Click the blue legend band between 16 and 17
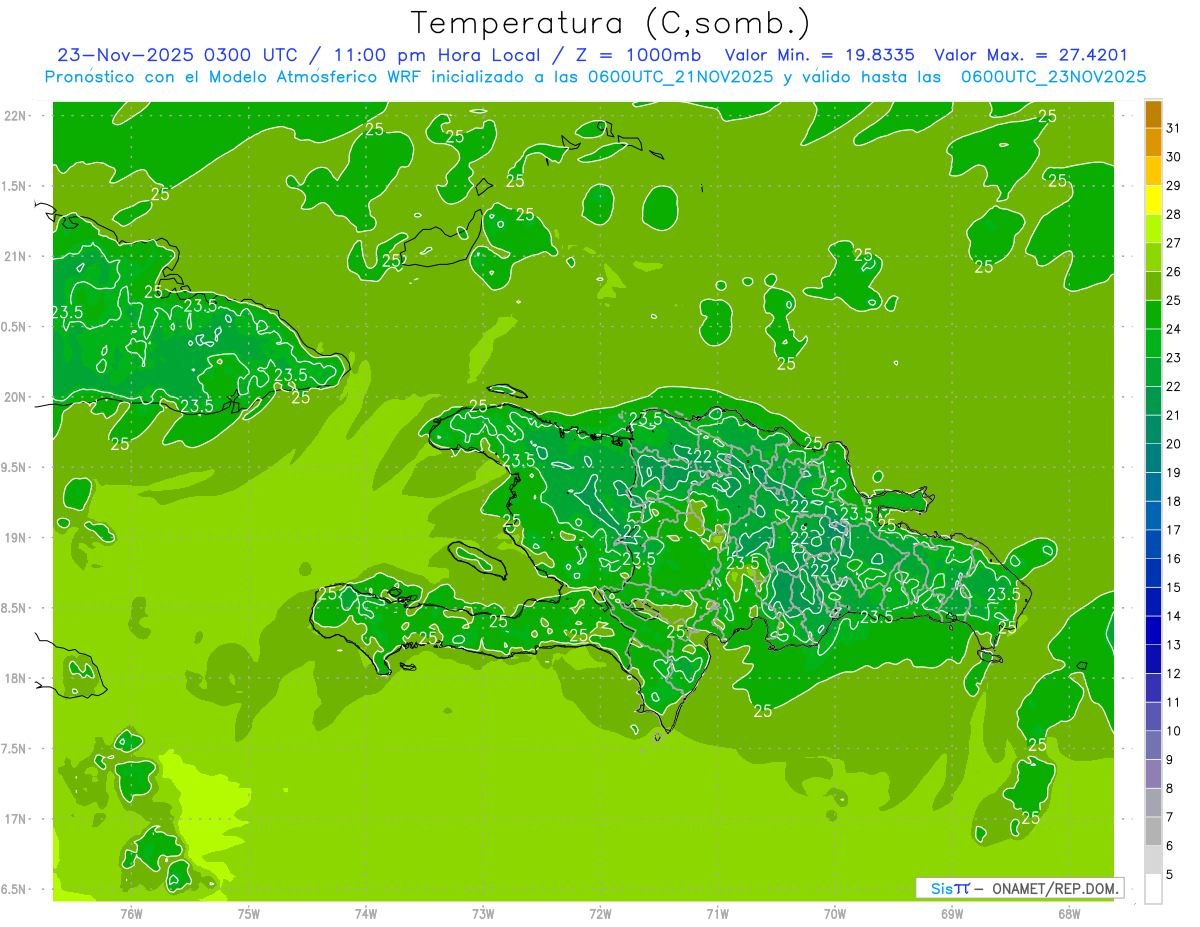 [x=1153, y=544]
